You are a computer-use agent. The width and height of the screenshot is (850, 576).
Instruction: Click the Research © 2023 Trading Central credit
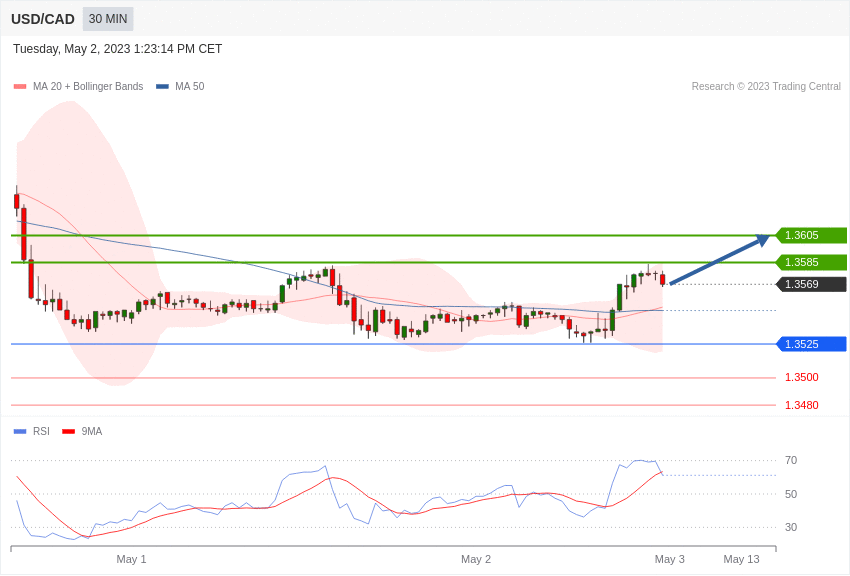pyautogui.click(x=766, y=86)
